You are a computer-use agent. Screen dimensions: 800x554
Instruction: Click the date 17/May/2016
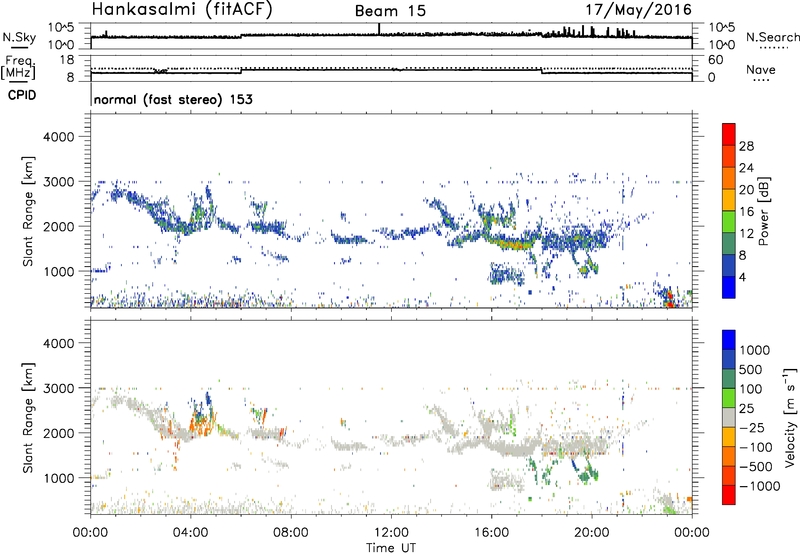click(638, 10)
